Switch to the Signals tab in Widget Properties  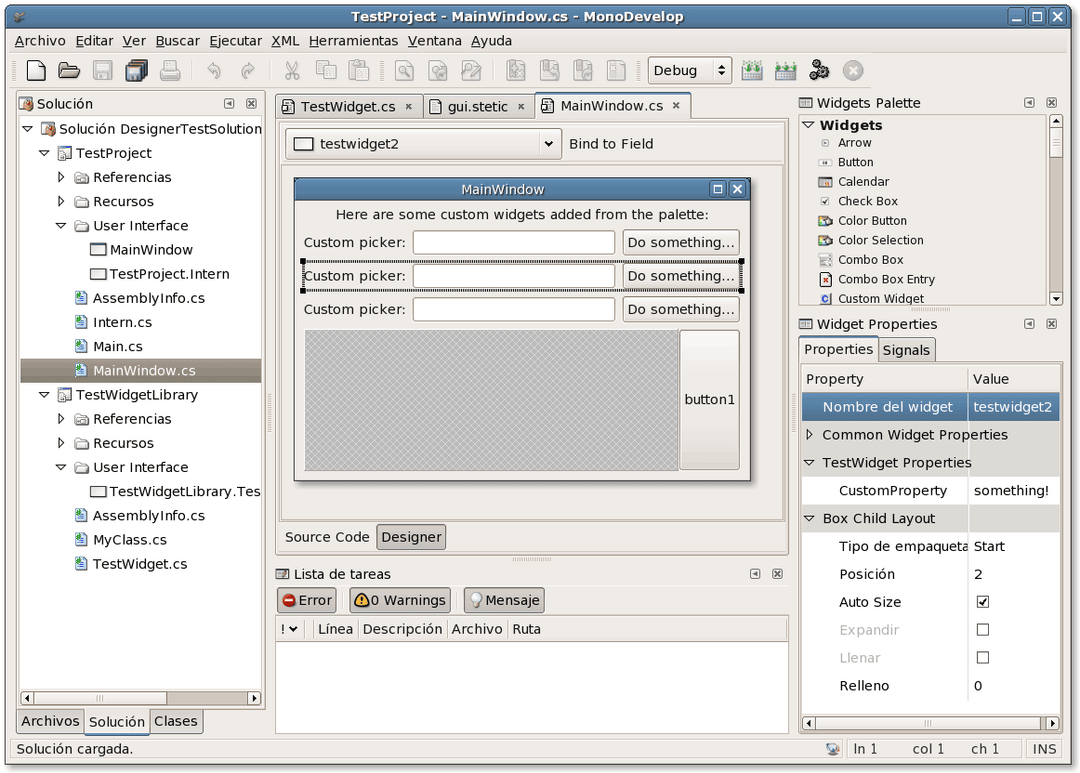click(906, 350)
